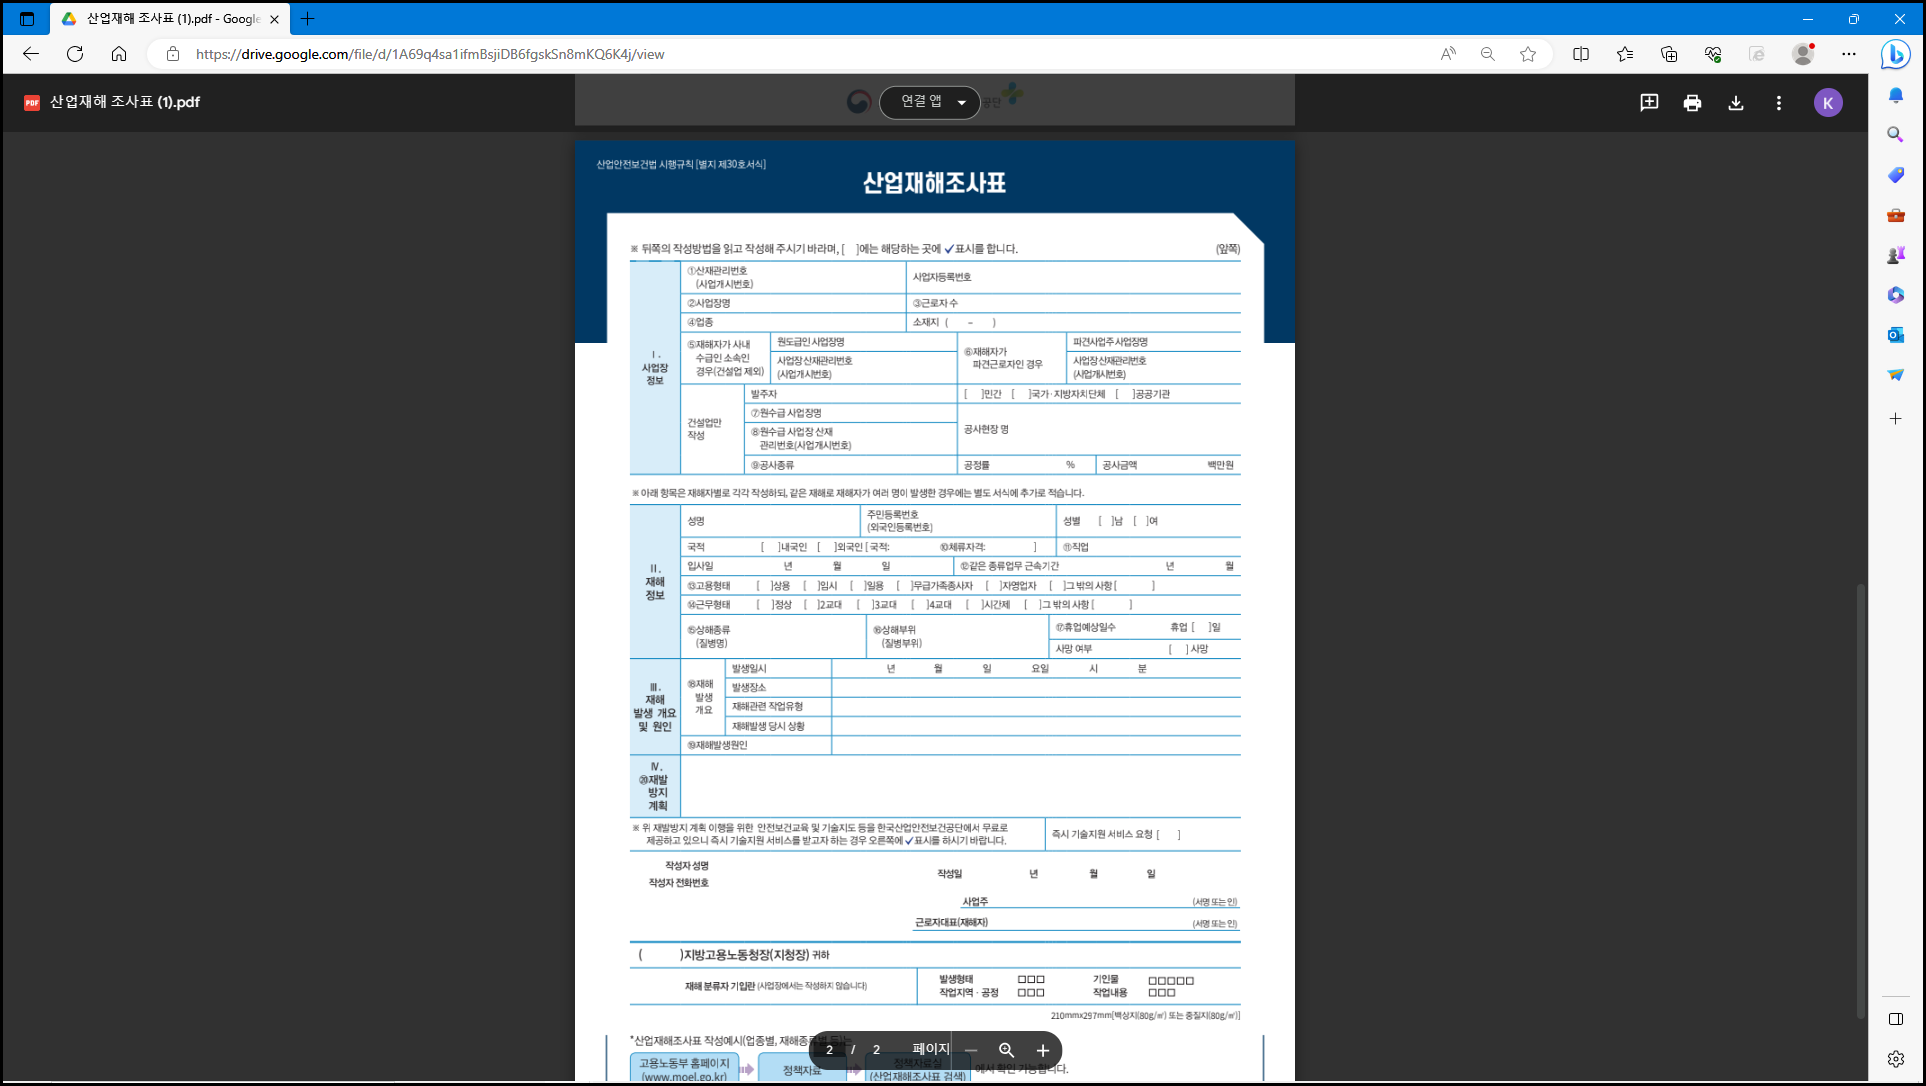Check the 민간 owner bracket

click(974, 394)
